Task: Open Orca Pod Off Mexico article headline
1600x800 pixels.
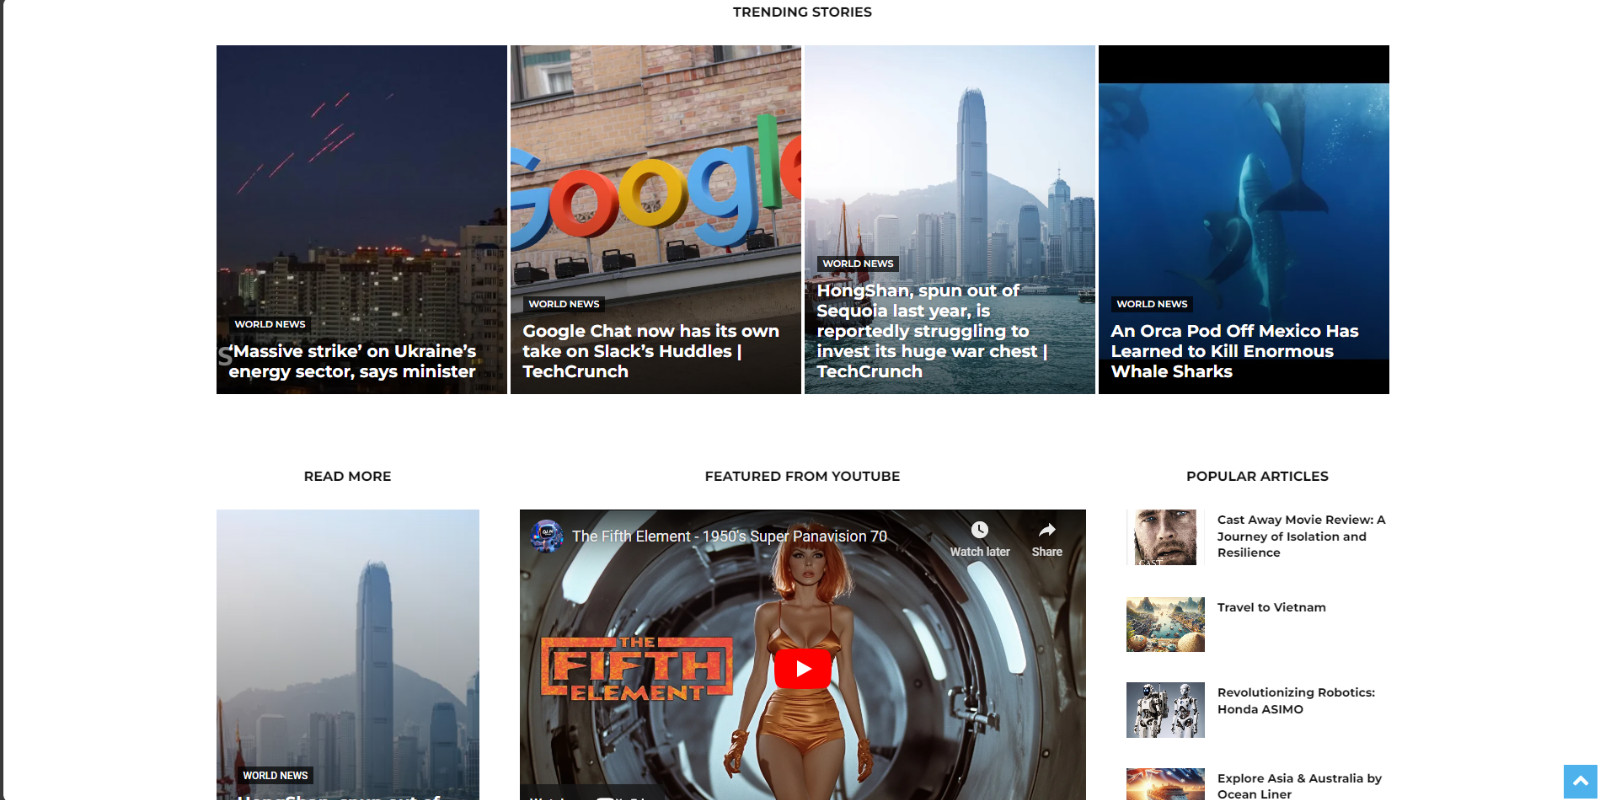Action: tap(1234, 351)
